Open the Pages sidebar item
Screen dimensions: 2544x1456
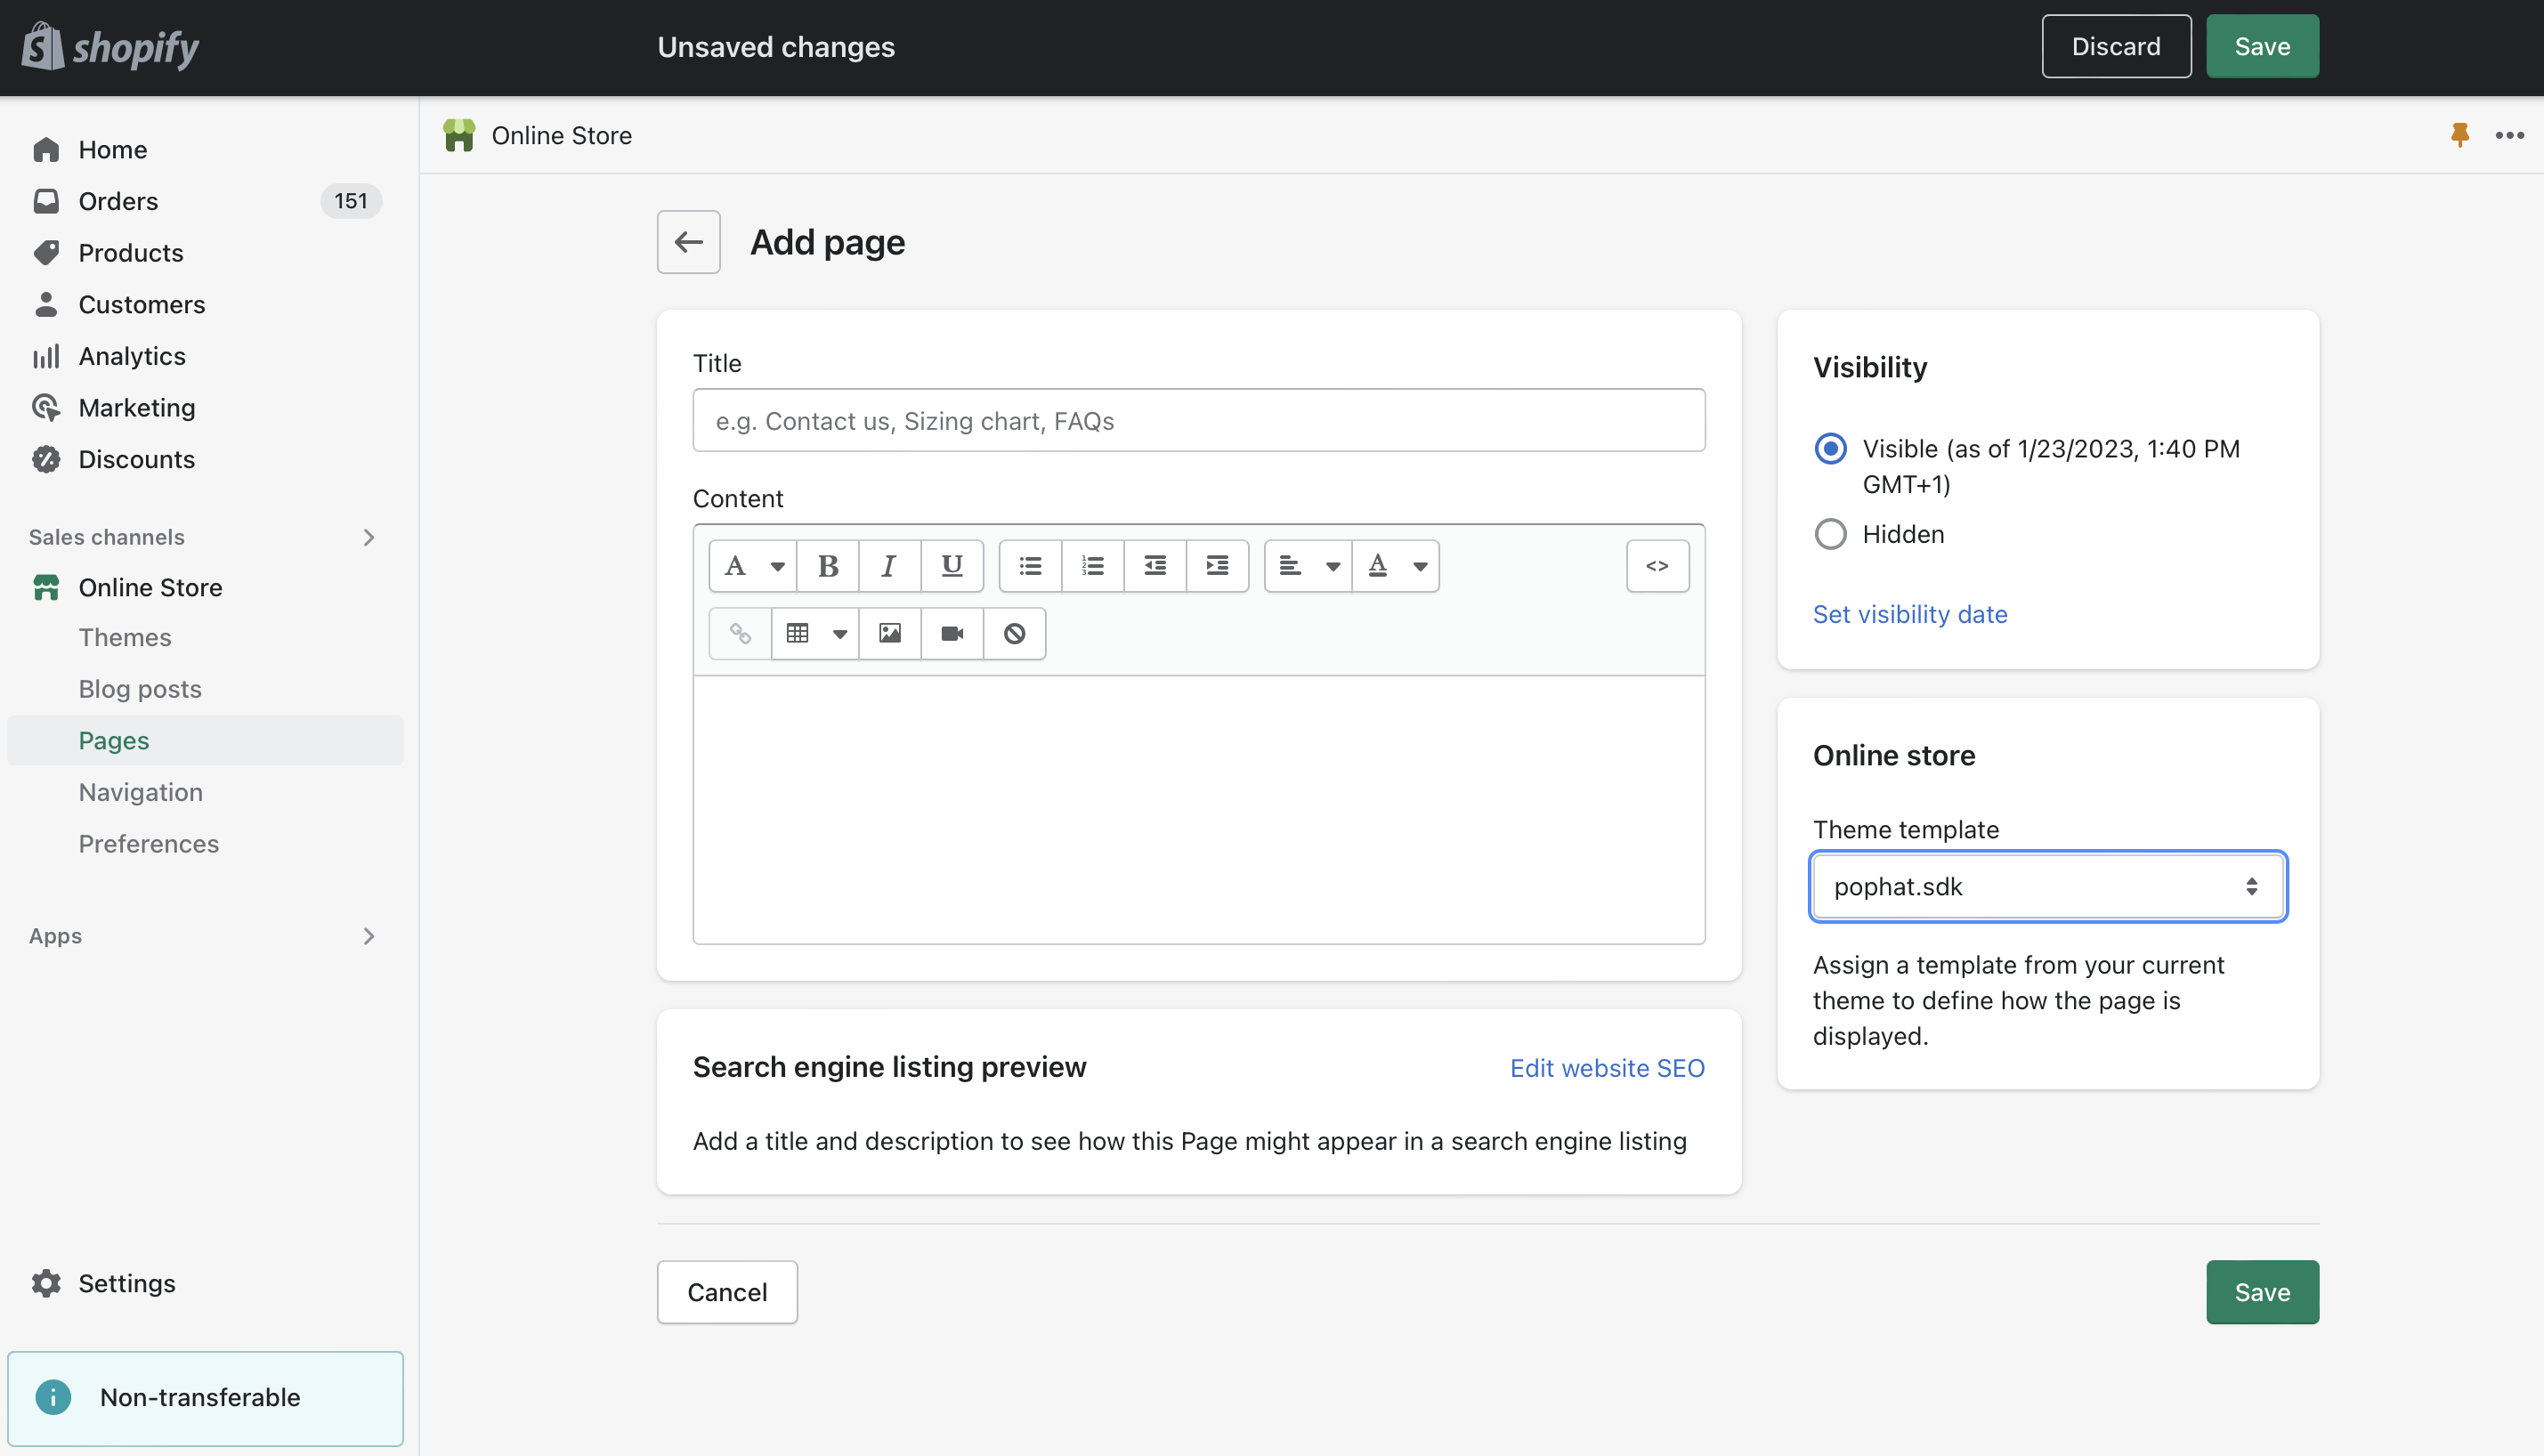coord(205,740)
